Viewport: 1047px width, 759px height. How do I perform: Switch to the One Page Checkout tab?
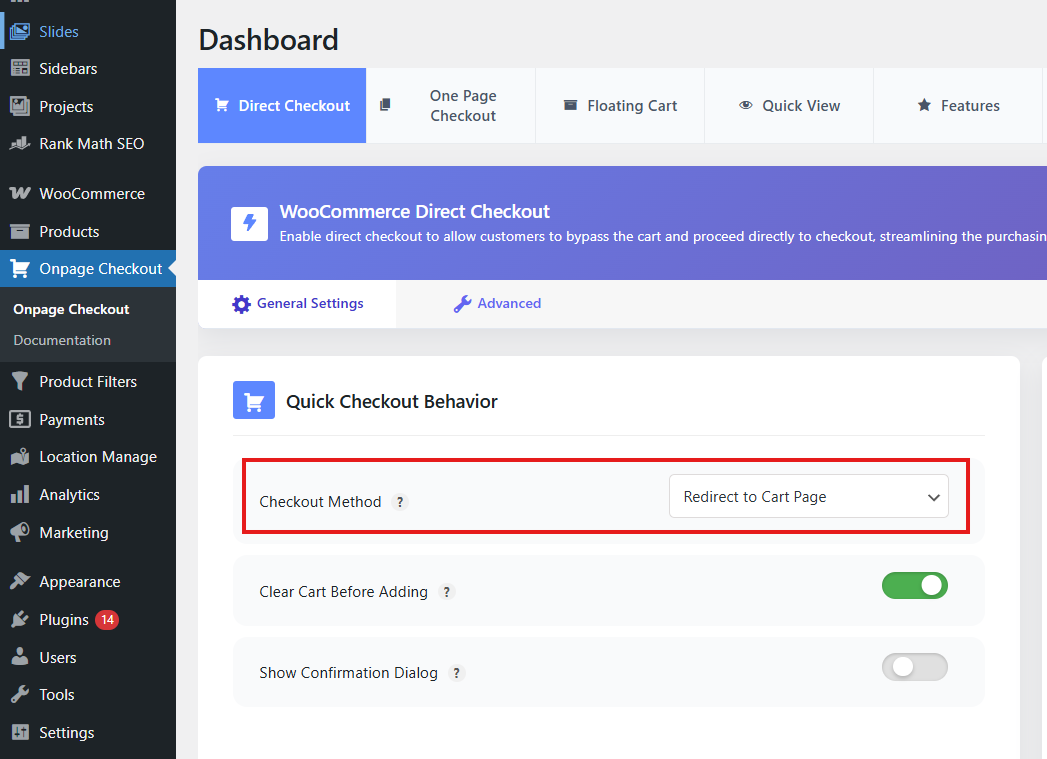451,105
